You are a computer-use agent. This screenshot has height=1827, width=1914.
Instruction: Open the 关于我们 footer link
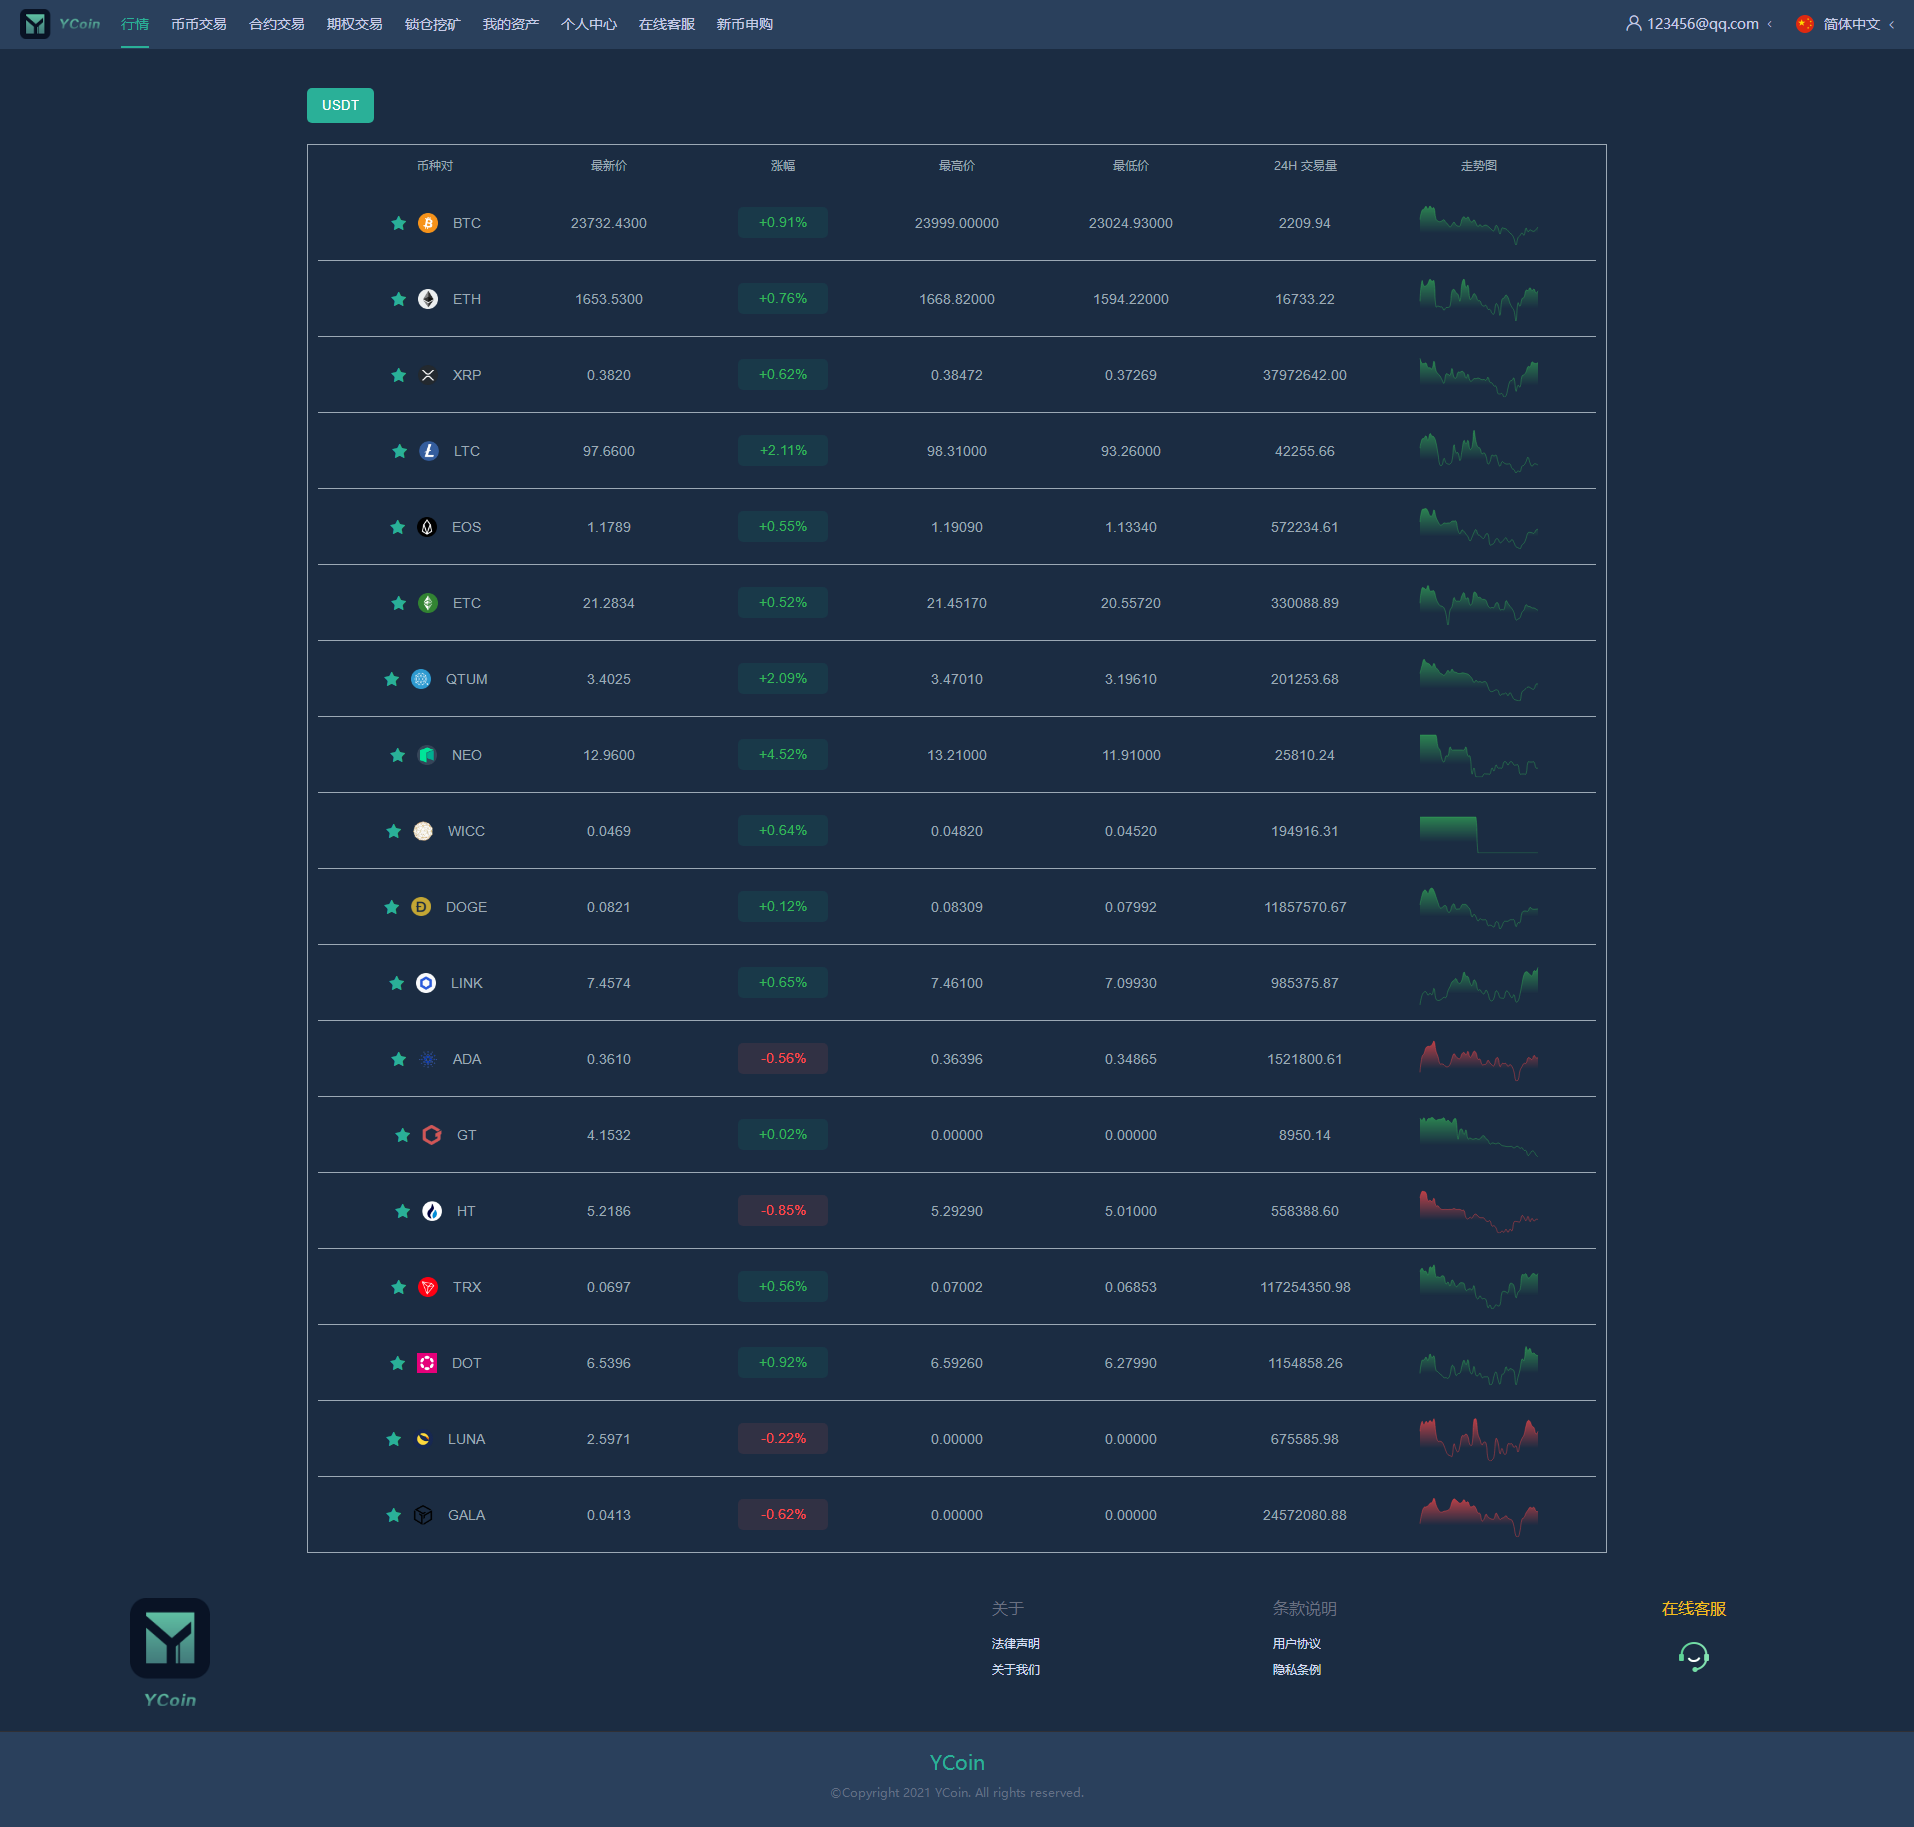1015,1670
